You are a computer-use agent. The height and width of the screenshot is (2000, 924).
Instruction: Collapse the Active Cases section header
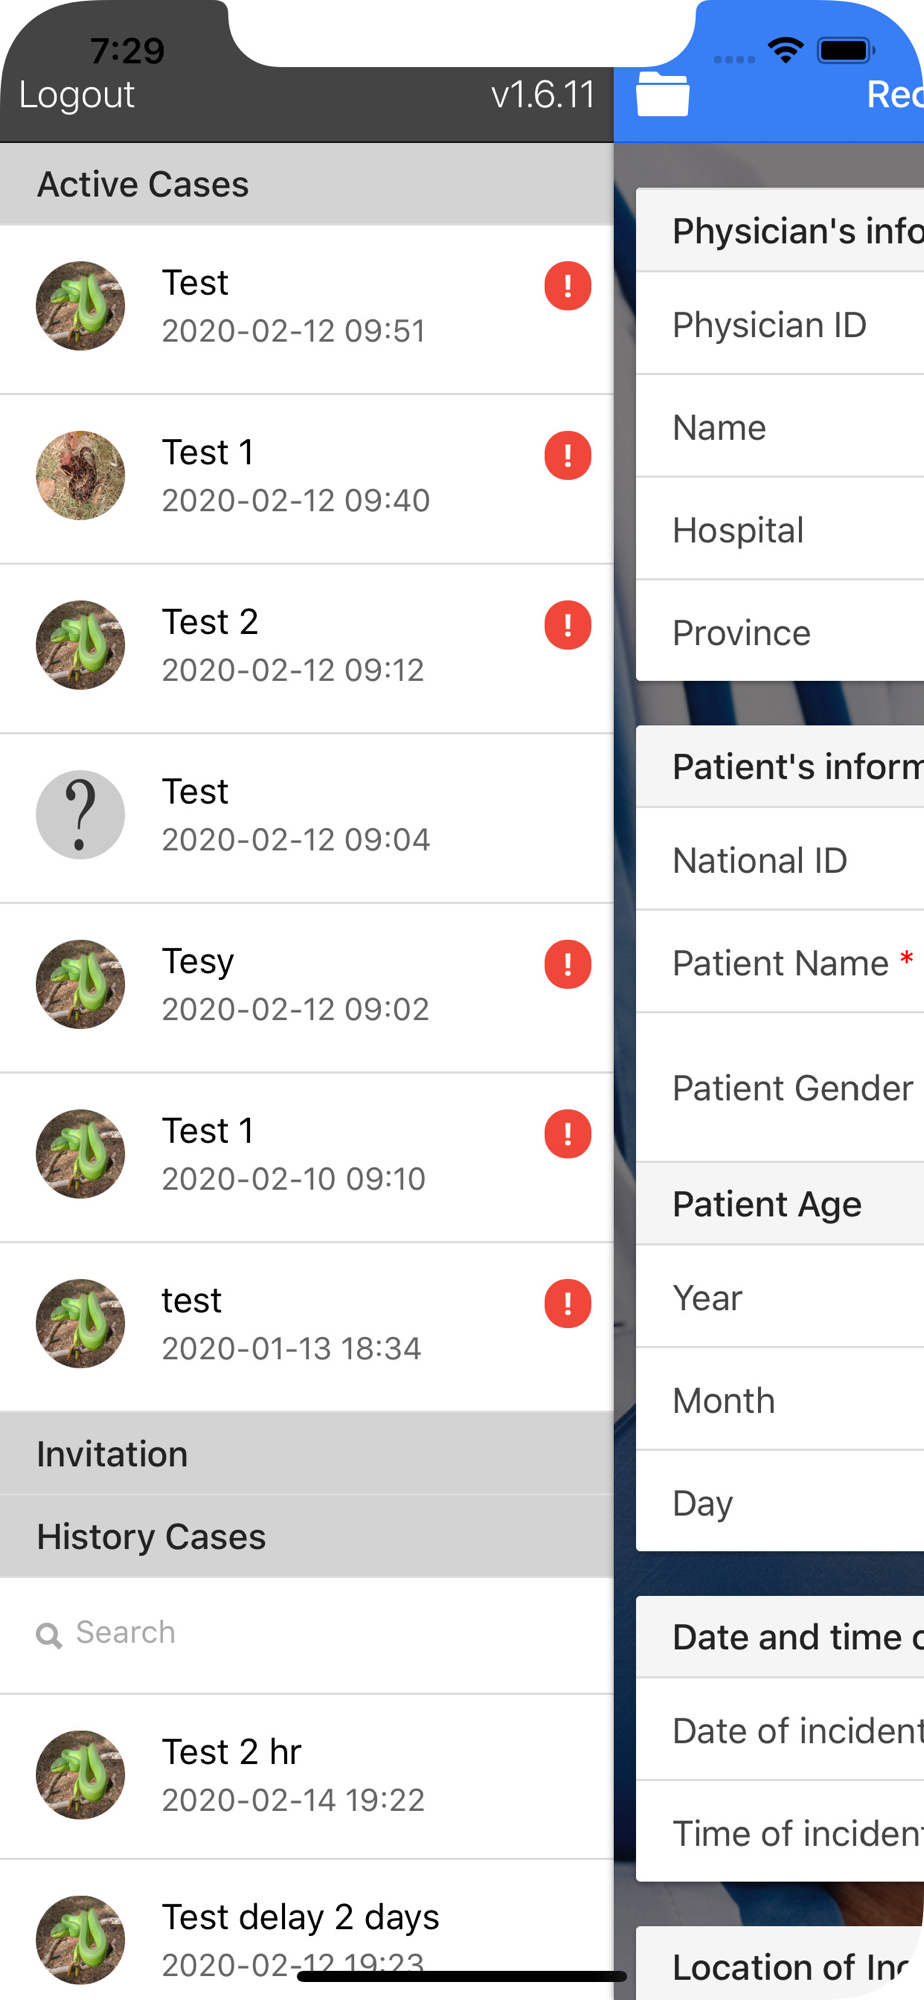tap(307, 184)
